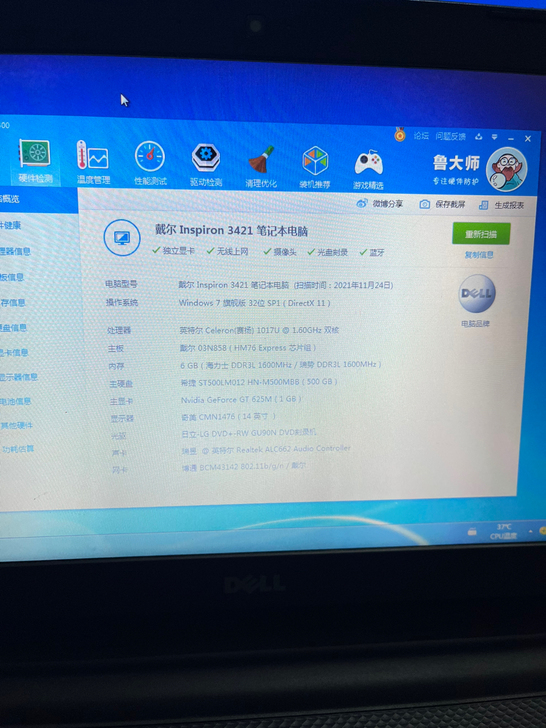The image size is (546, 728).
Task: Click the 独立显卡 checkmark feature
Action: [x=174, y=251]
